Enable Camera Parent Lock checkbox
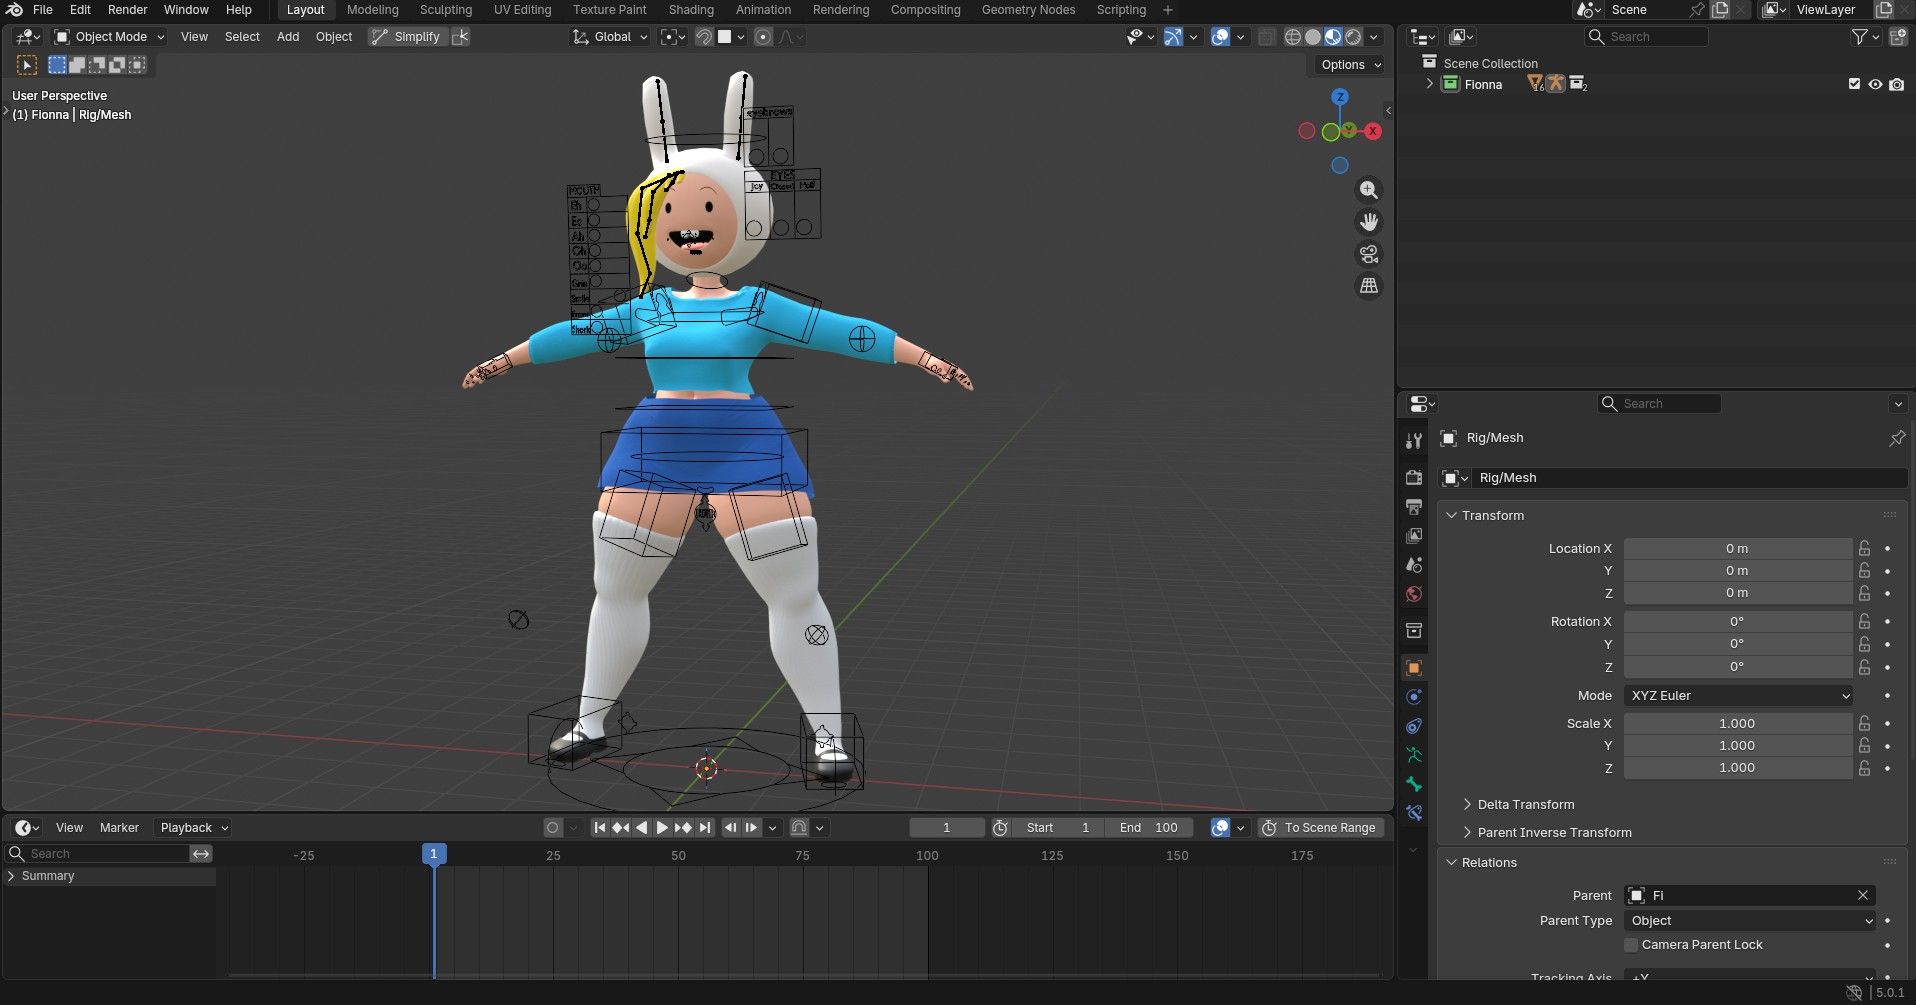Image resolution: width=1916 pixels, height=1005 pixels. [x=1631, y=945]
